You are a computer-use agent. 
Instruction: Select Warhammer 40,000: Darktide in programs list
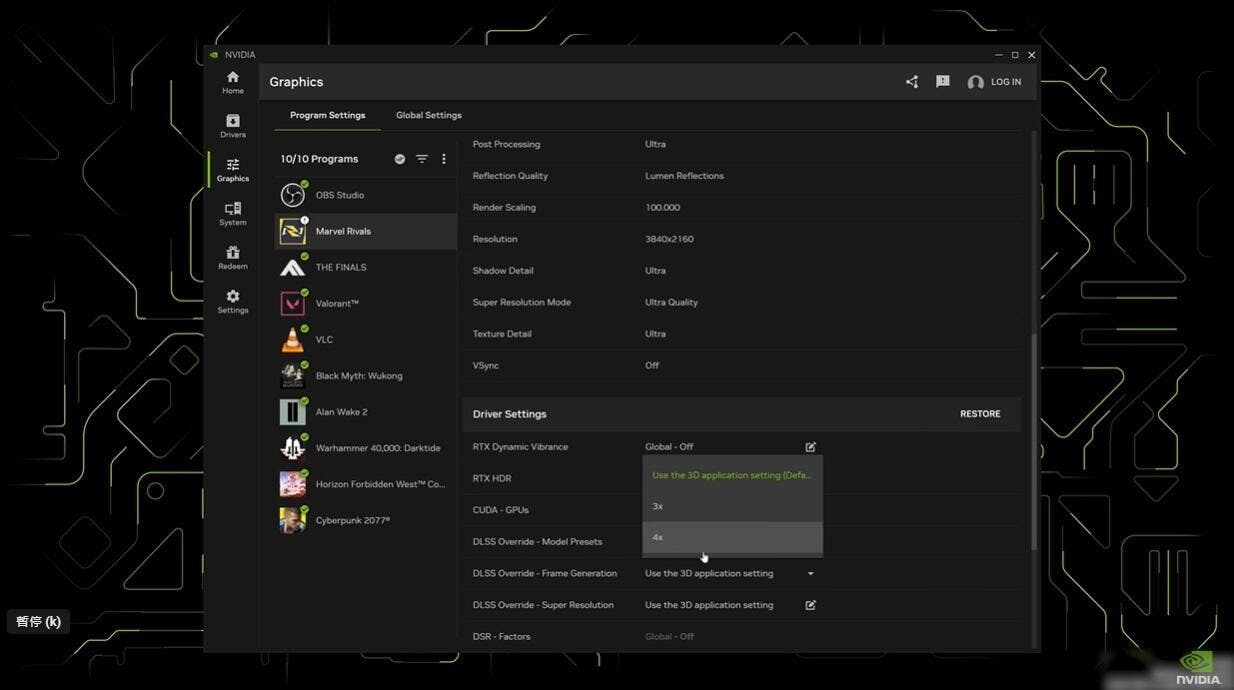coord(366,448)
